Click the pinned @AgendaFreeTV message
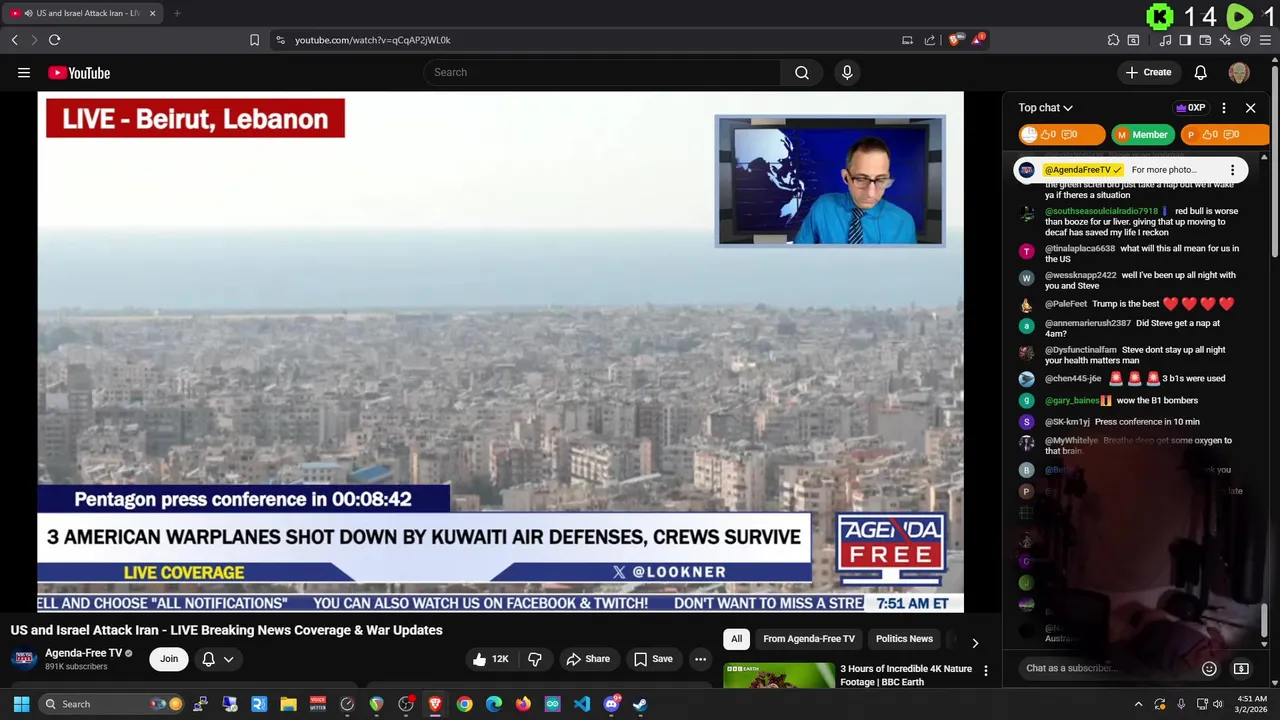This screenshot has height=720, width=1280. 1130,170
